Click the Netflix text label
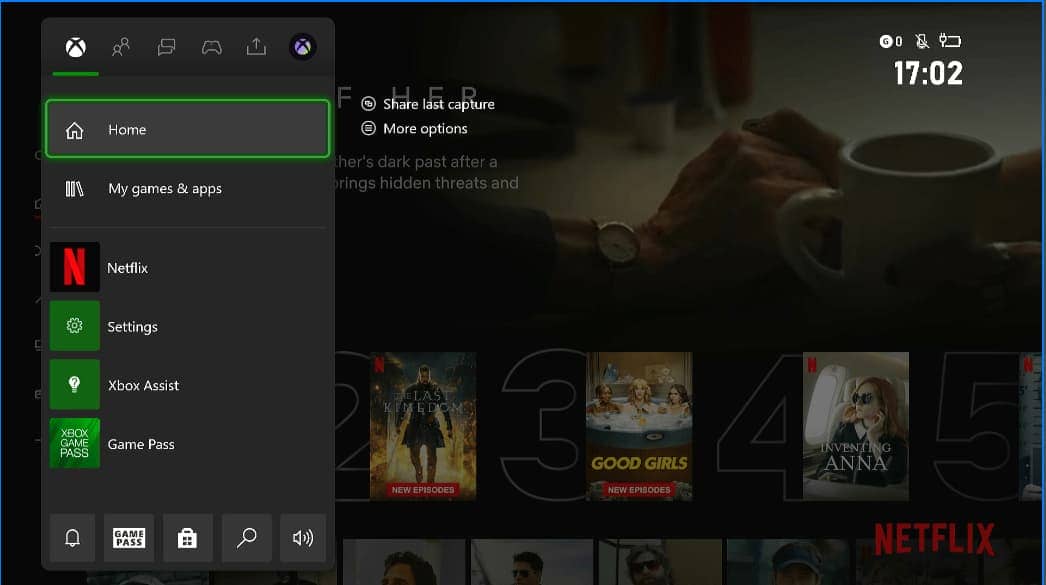1046x585 pixels. 127,268
